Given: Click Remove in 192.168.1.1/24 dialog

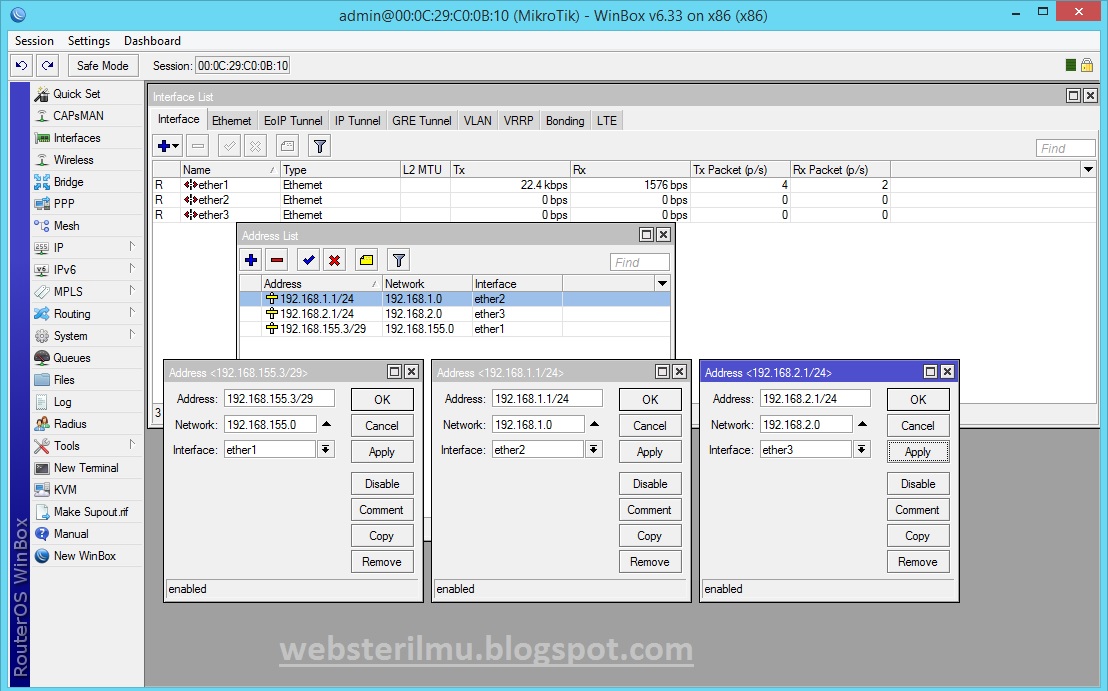Looking at the screenshot, I should coord(650,562).
